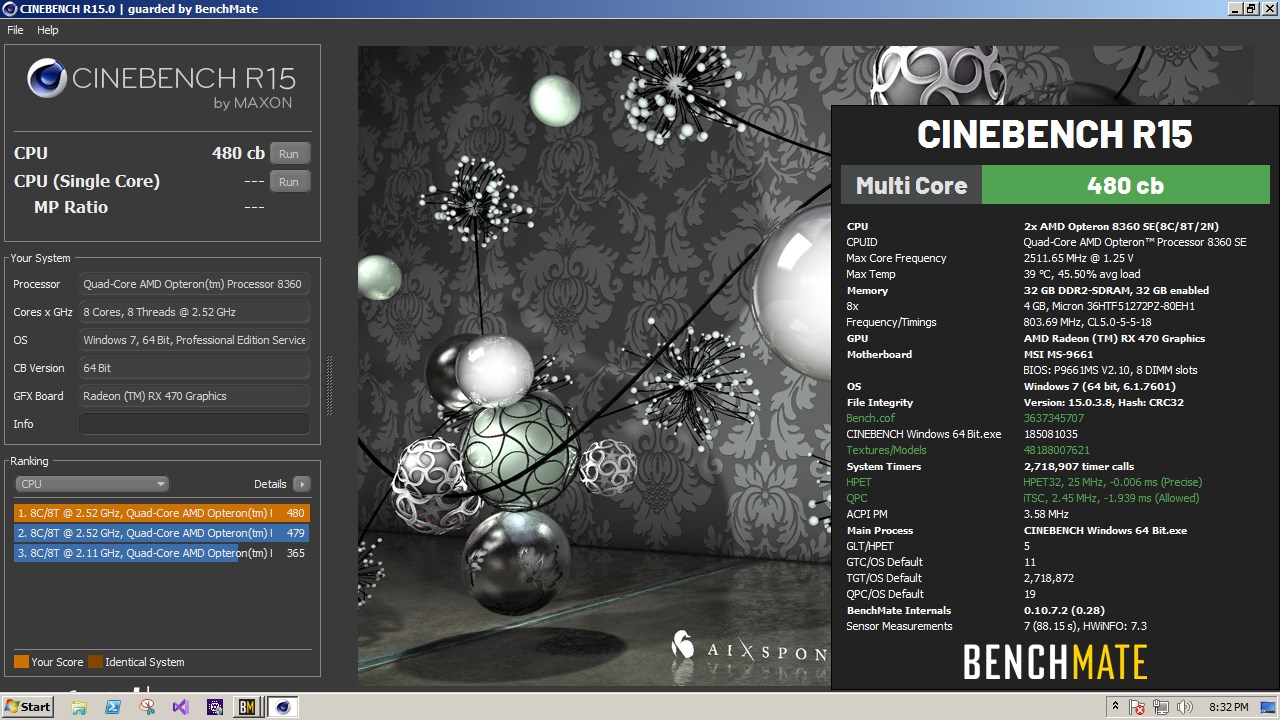The height and width of the screenshot is (720, 1280).
Task: Click the Cinebench R15 logo sphere
Action: [47, 79]
